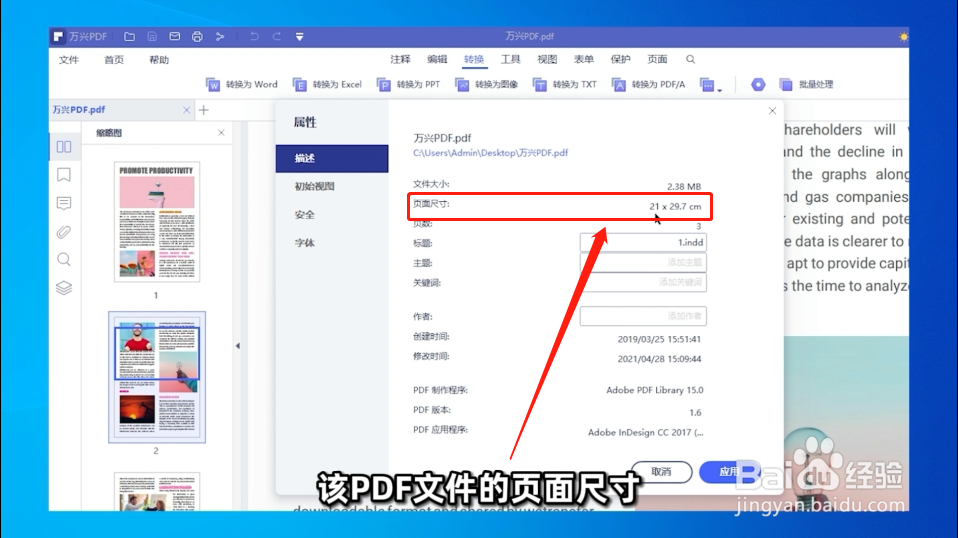Select the 转换 tab
This screenshot has height=538, width=958.
pos(474,59)
